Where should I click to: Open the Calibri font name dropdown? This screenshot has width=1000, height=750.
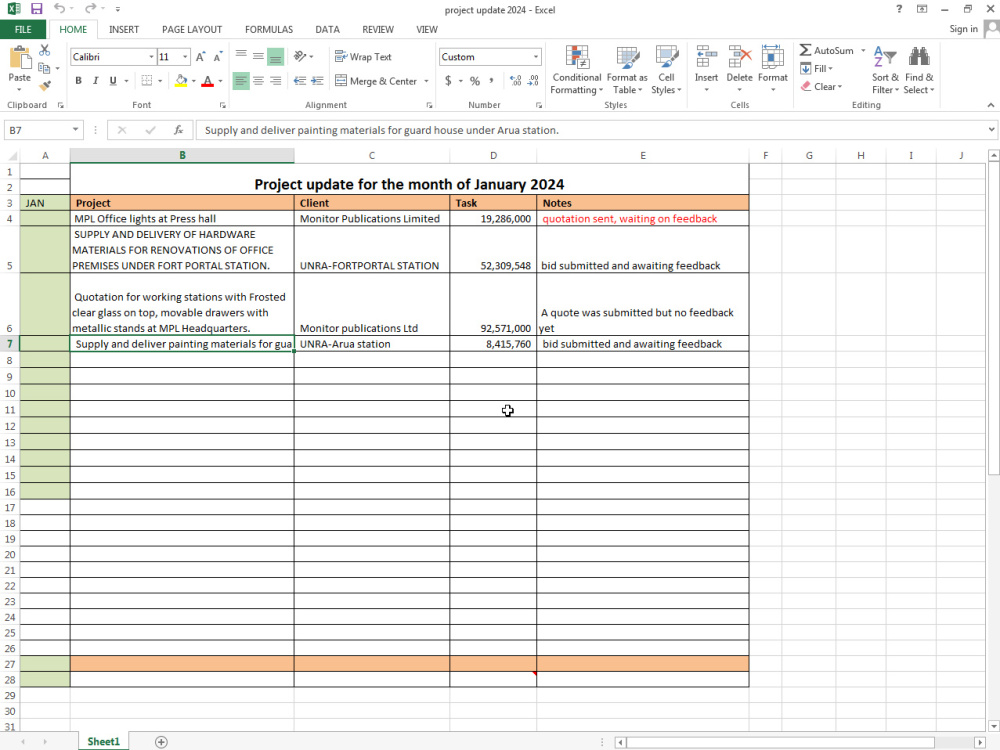pos(151,57)
